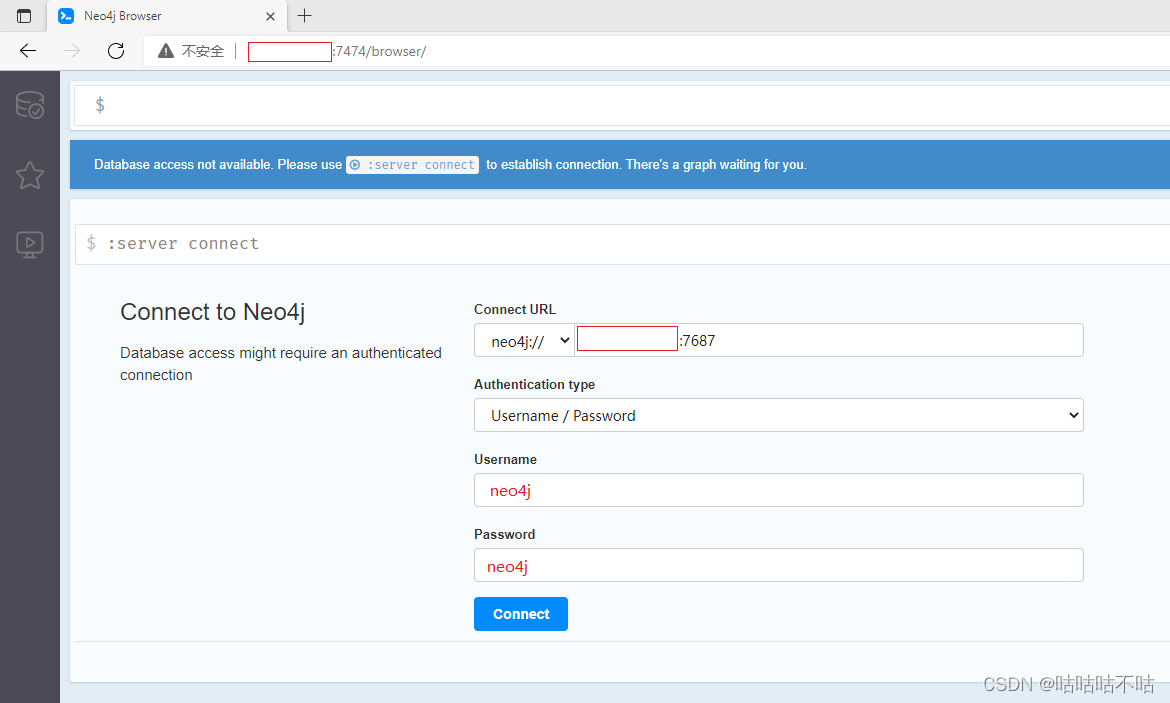This screenshot has height=703, width=1170.
Task: Click the blue Connect button
Action: pyautogui.click(x=521, y=614)
